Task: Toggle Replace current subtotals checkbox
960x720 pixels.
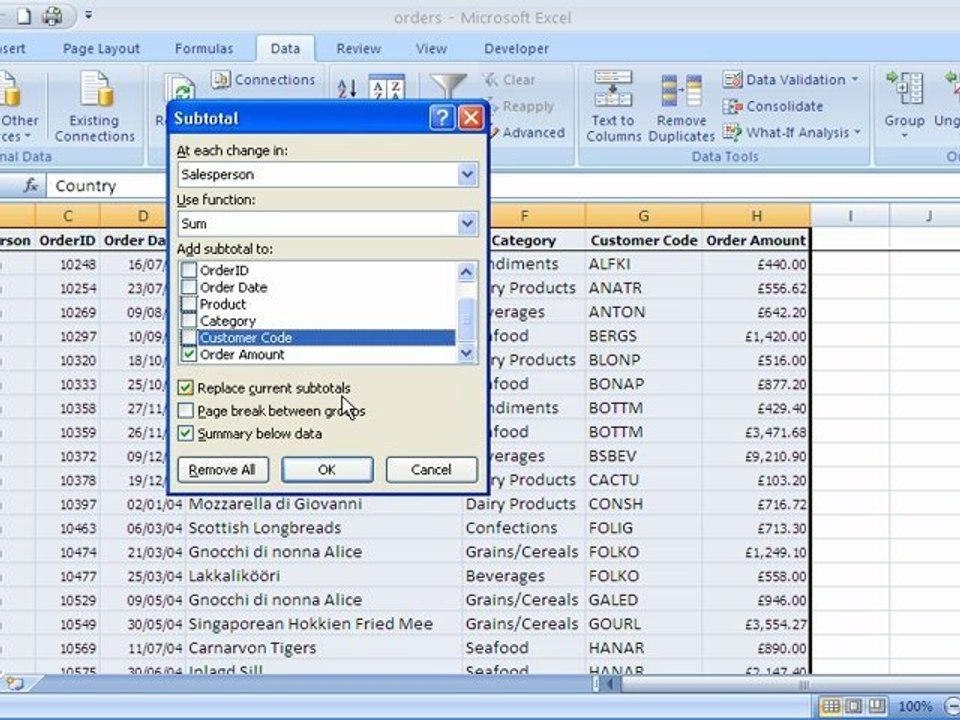Action: [186, 388]
